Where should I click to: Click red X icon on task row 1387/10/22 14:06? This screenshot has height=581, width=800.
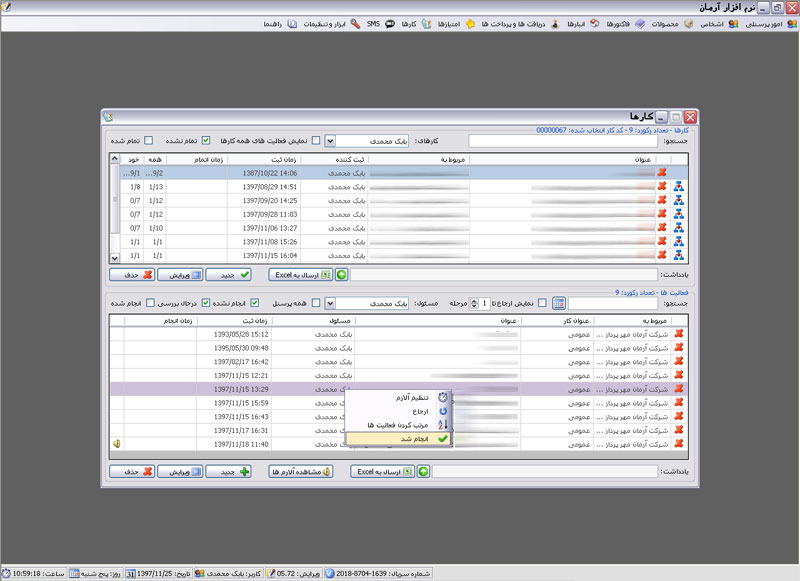662,173
